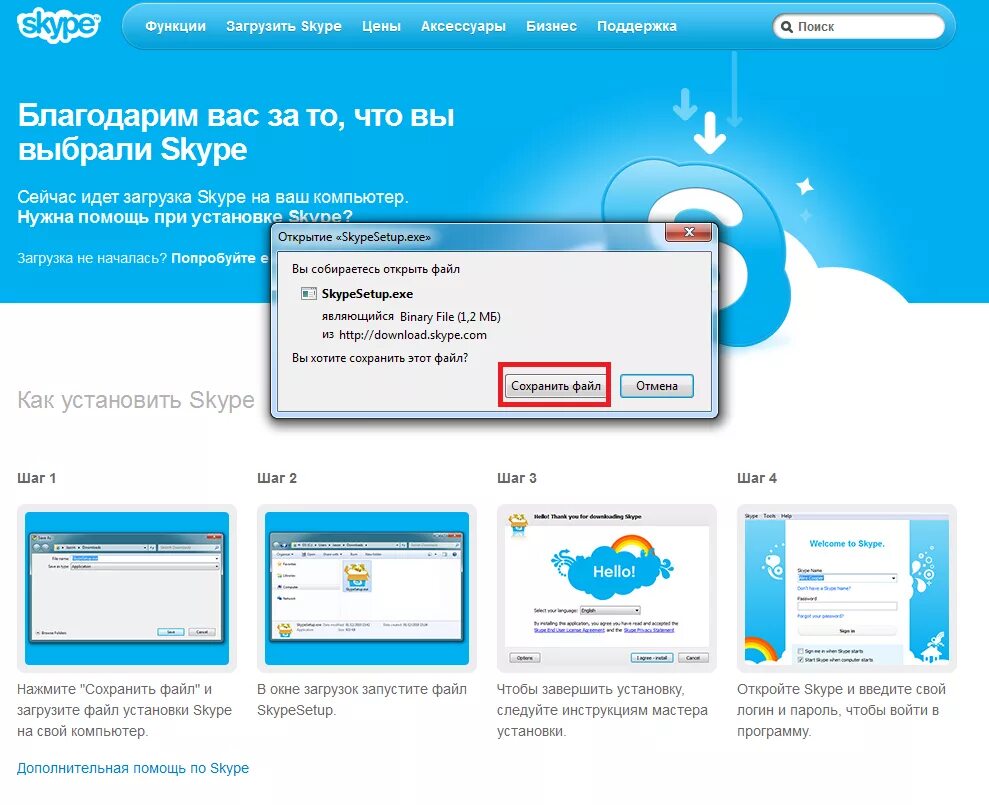Click the Skype logo in header
This screenshot has width=989, height=805.
[58, 25]
